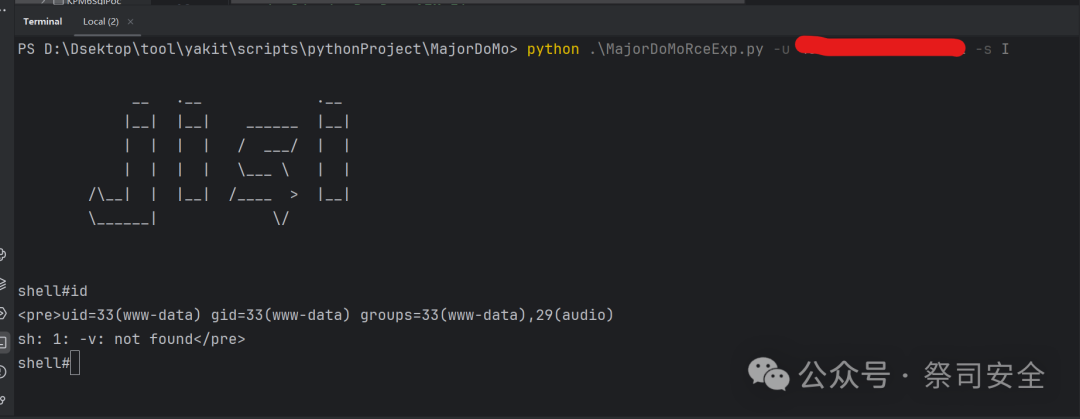Place cursor at the last shell# prompt
Viewport: 1080px width, 419px height.
click(x=75, y=362)
